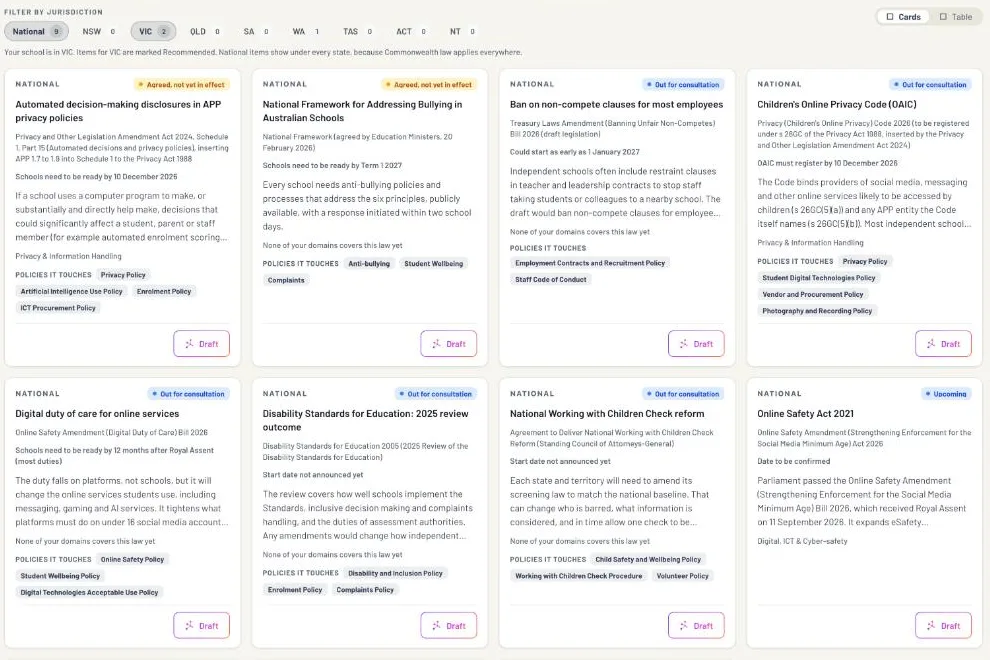Image resolution: width=990 pixels, height=660 pixels.
Task: Open Working with Children Check Procedure tag
Action: coord(578,575)
